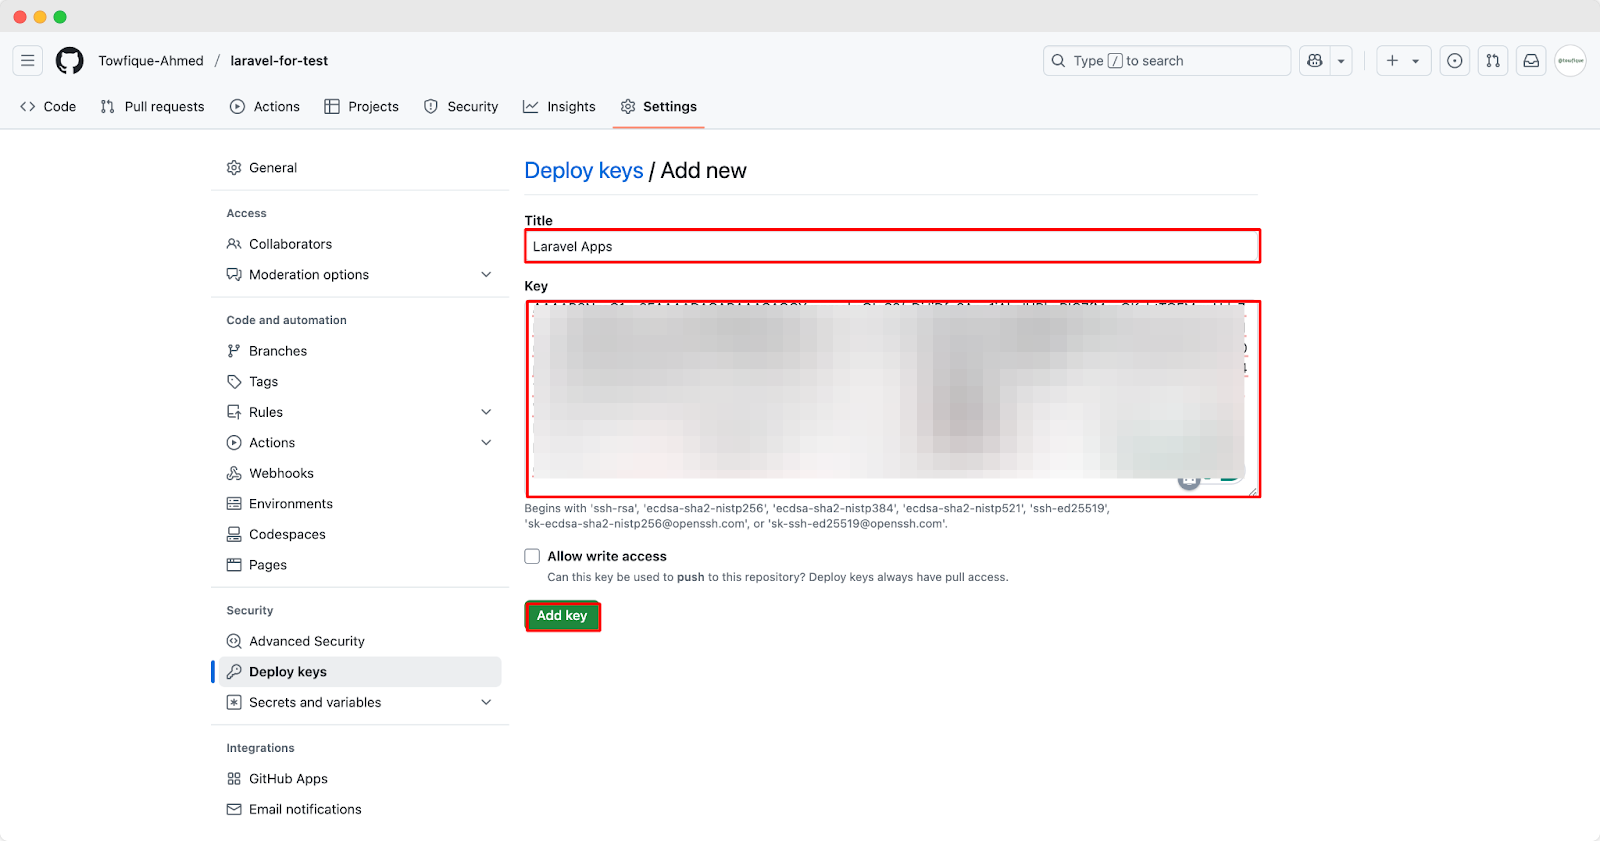This screenshot has height=841, width=1600.
Task: Enable the Allow write access checkbox
Action: point(532,556)
